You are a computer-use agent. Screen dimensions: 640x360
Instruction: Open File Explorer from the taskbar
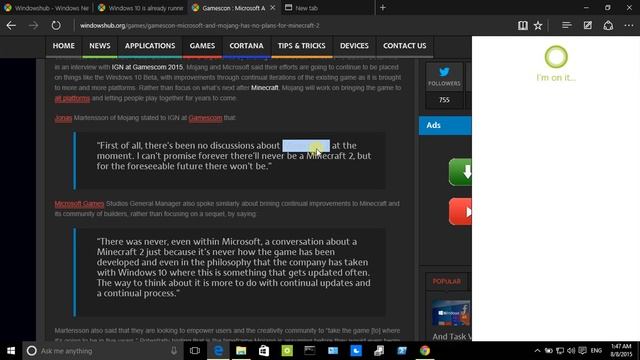tap(241, 351)
